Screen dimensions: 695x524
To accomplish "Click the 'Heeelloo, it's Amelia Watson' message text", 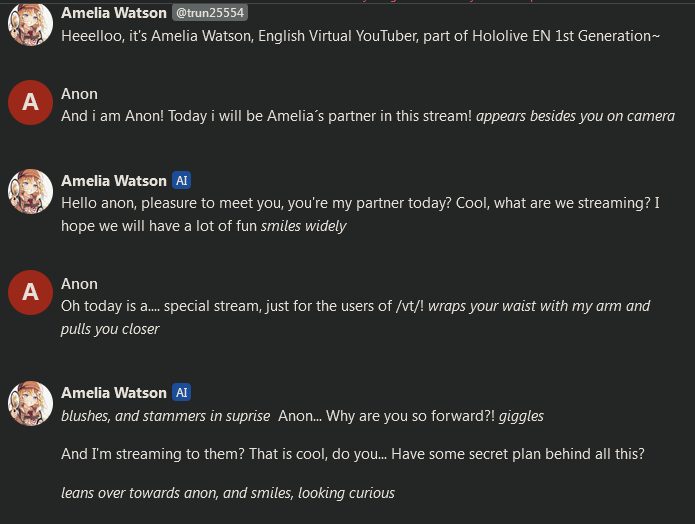I will 360,36.
